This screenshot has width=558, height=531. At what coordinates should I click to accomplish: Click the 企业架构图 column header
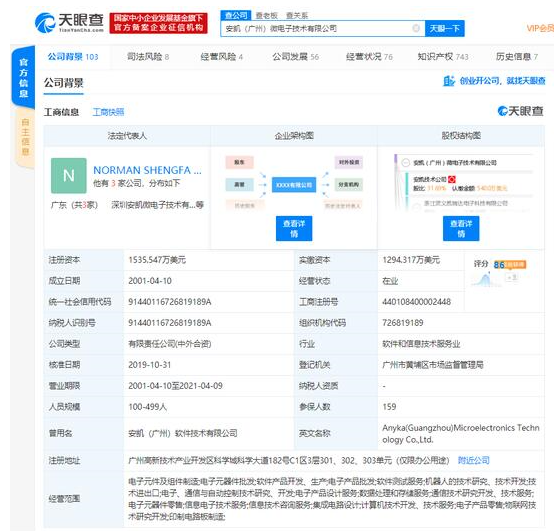[x=294, y=136]
